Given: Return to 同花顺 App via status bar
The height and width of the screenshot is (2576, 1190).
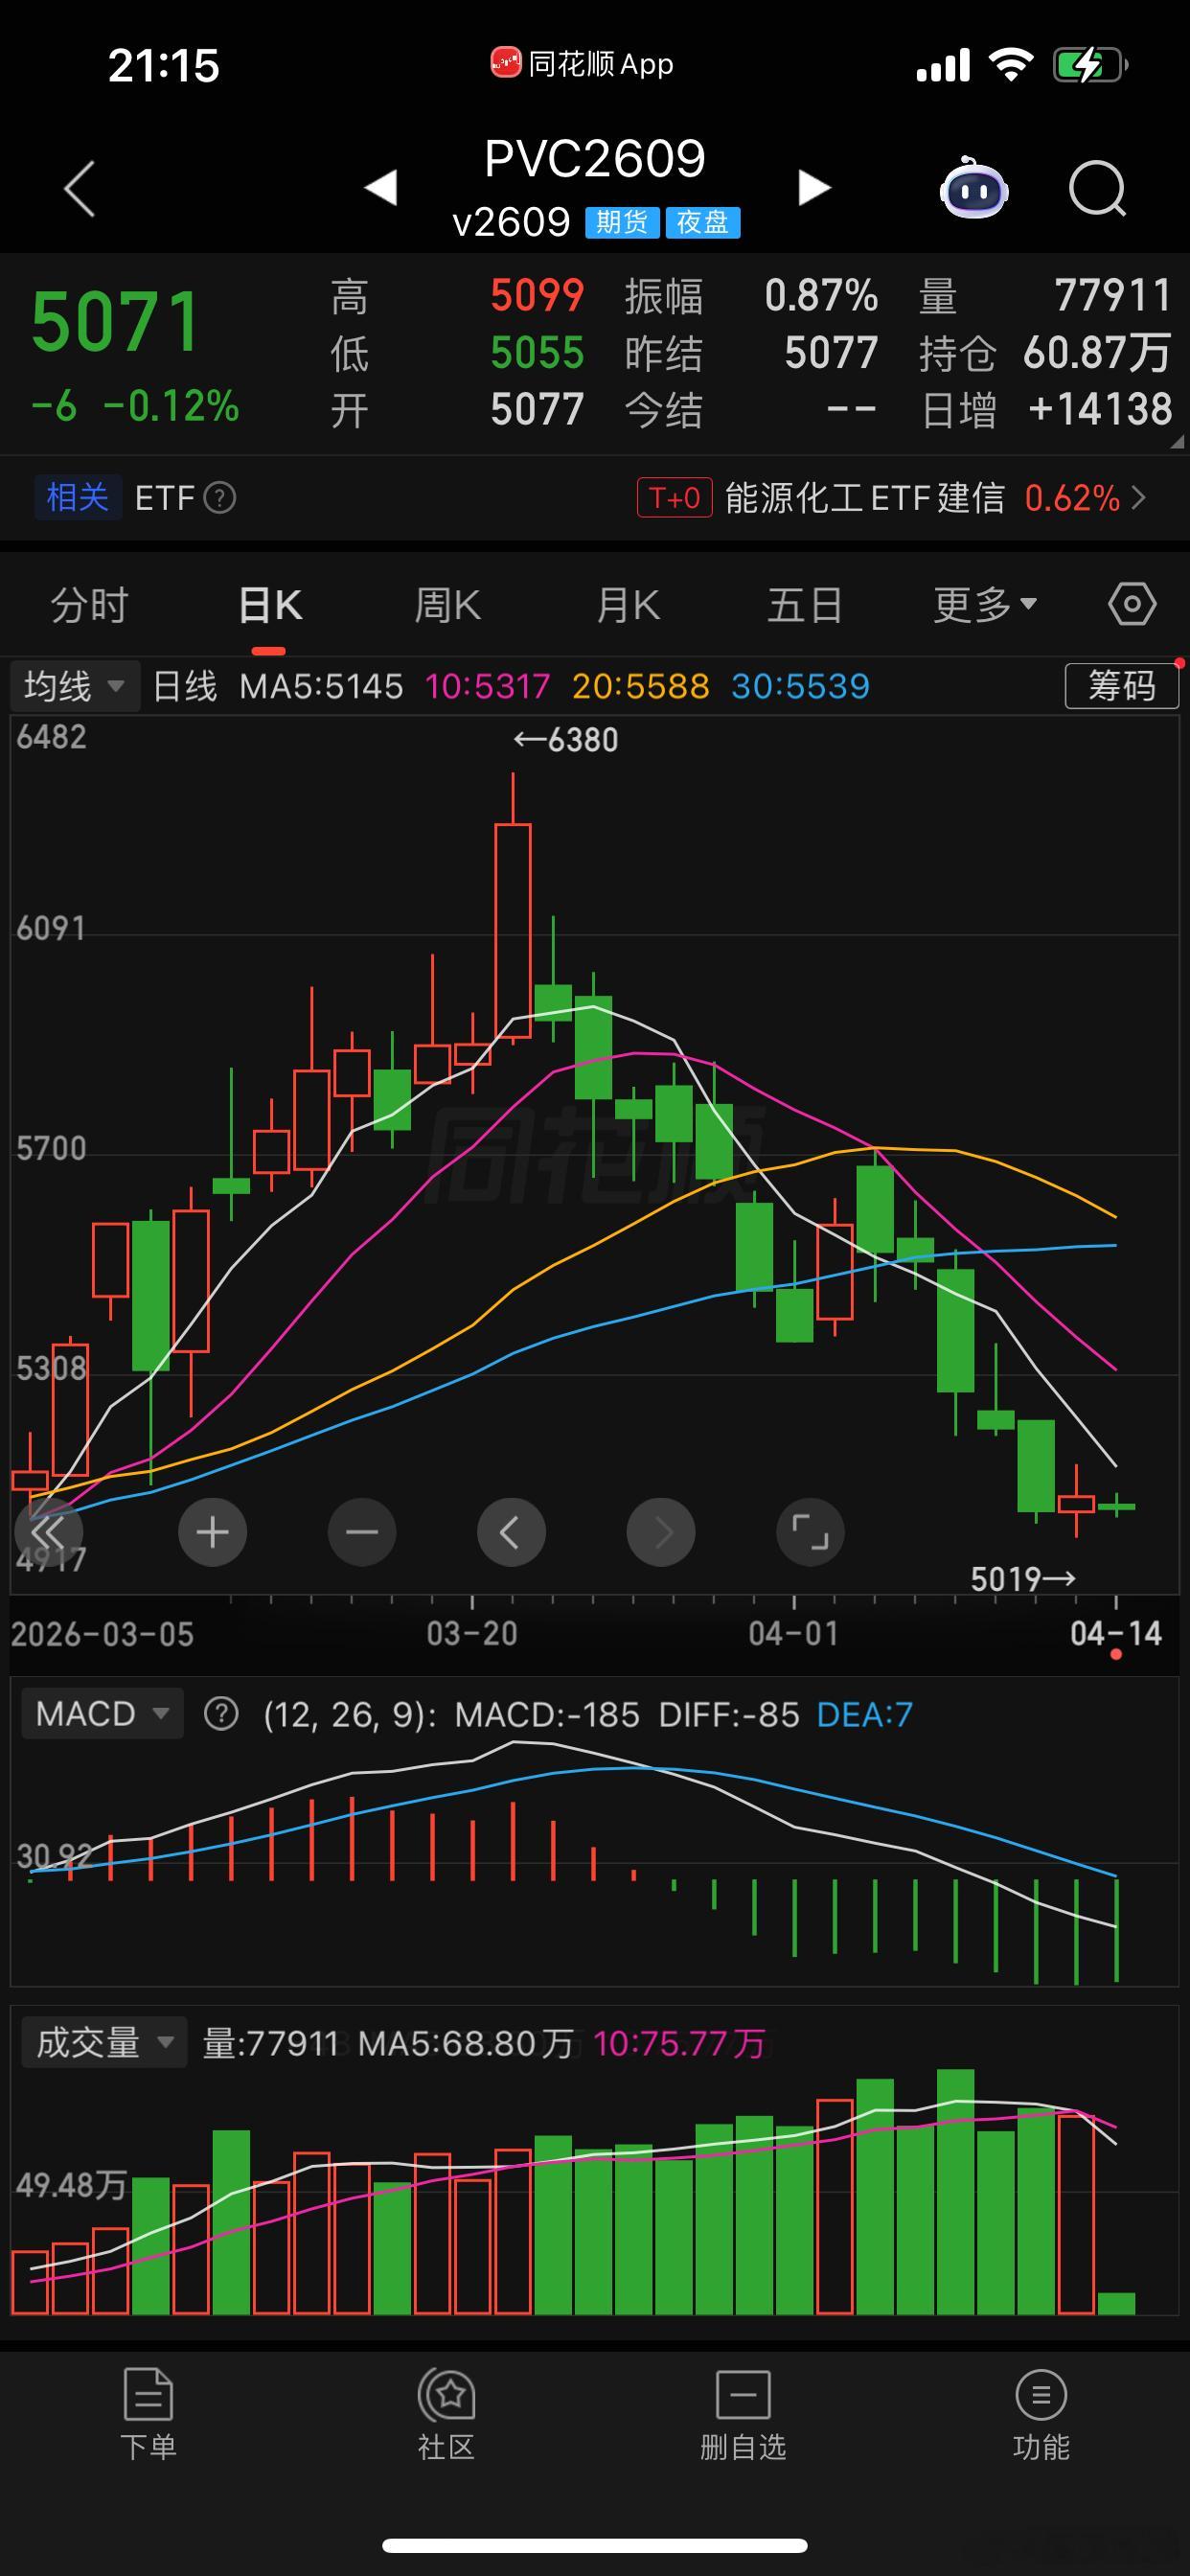Looking at the screenshot, I should [x=582, y=64].
